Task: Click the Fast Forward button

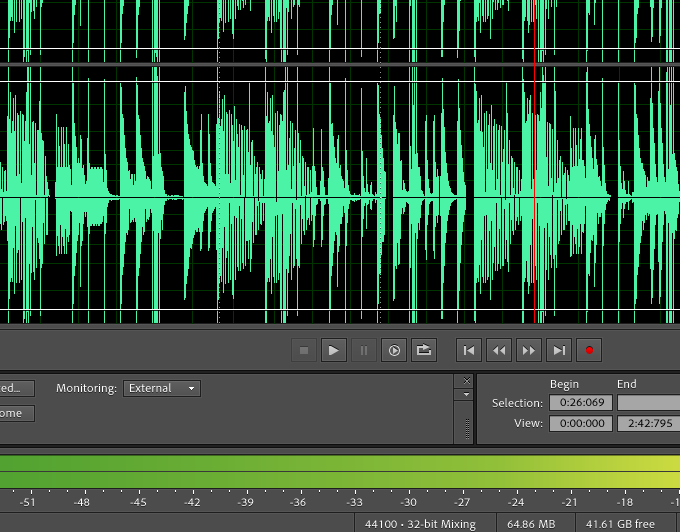Action: point(529,350)
